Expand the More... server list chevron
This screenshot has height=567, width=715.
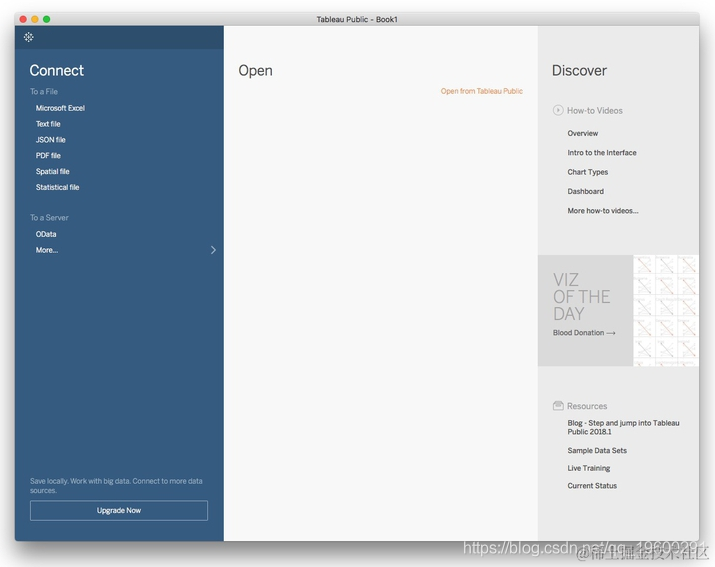point(213,250)
